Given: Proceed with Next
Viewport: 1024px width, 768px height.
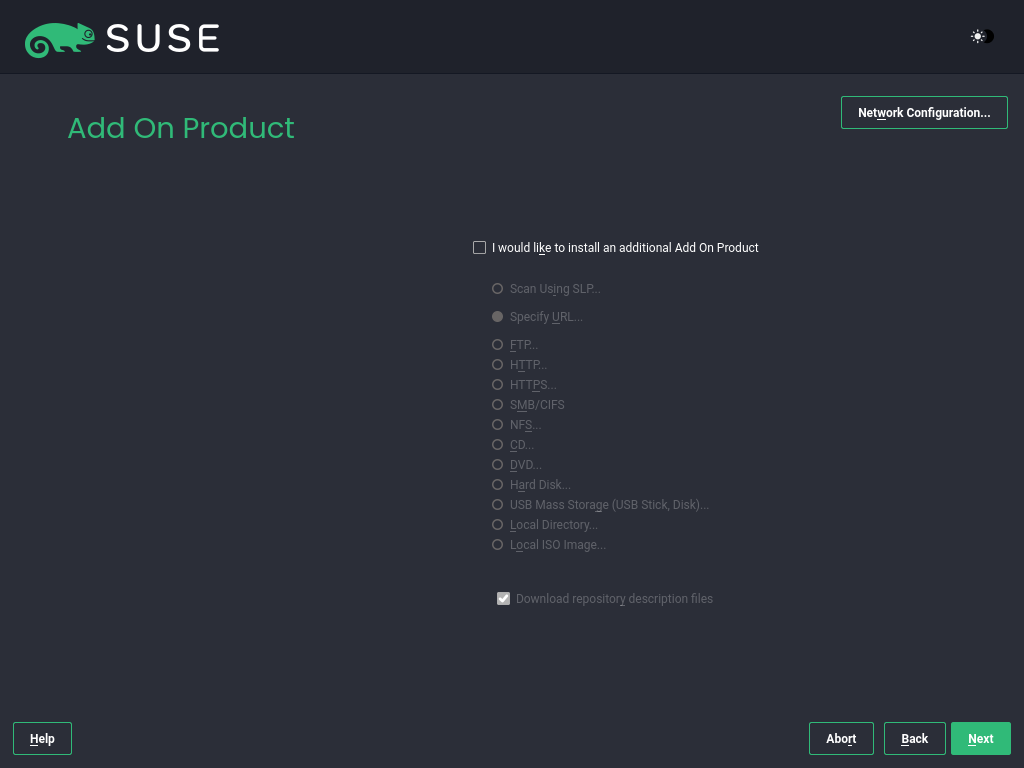Looking at the screenshot, I should [980, 738].
